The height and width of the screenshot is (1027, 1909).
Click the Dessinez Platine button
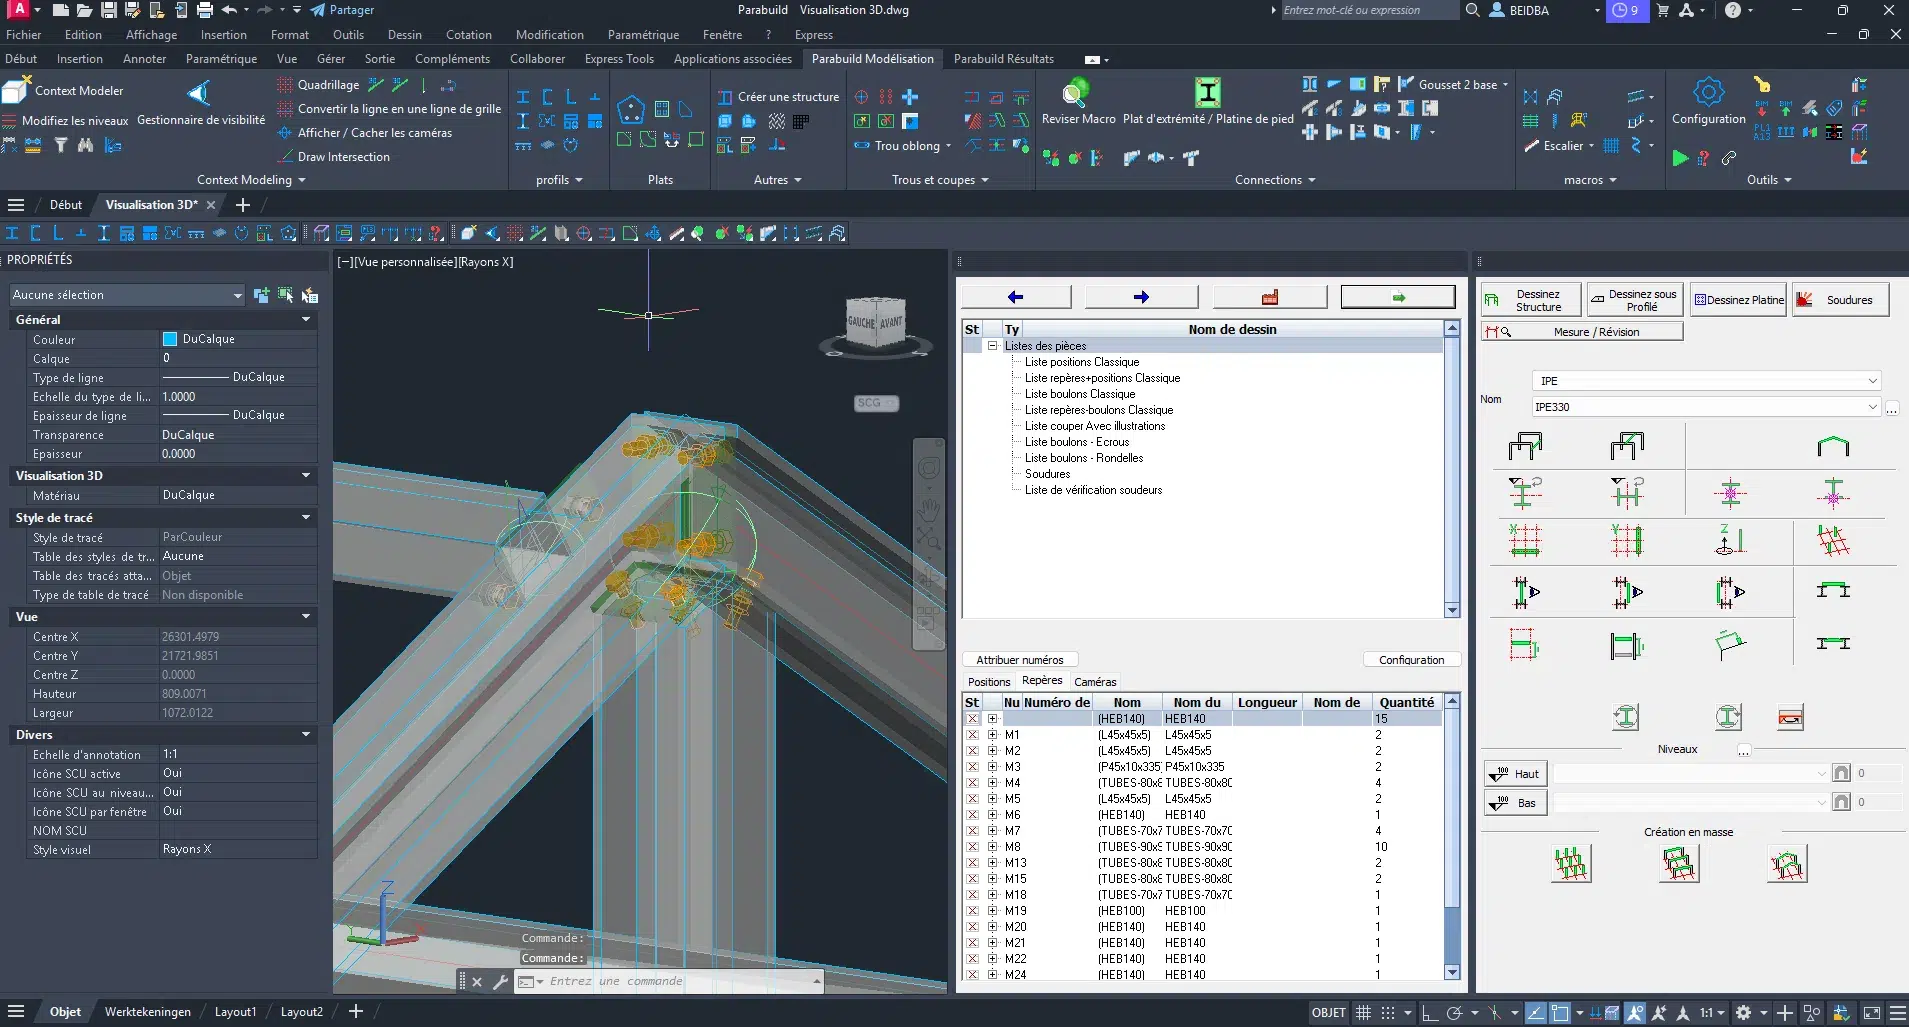click(x=1738, y=300)
